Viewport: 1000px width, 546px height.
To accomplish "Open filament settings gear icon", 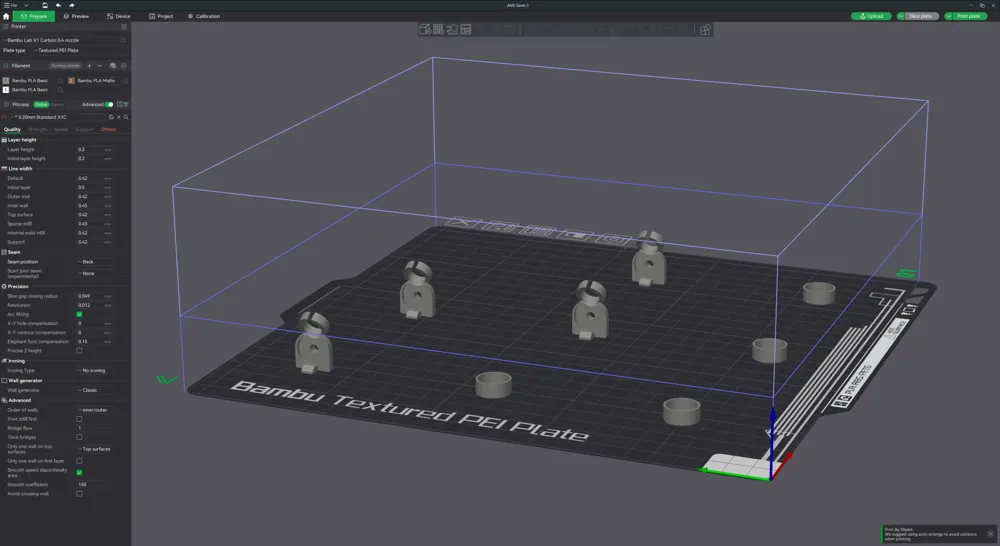I will point(124,66).
